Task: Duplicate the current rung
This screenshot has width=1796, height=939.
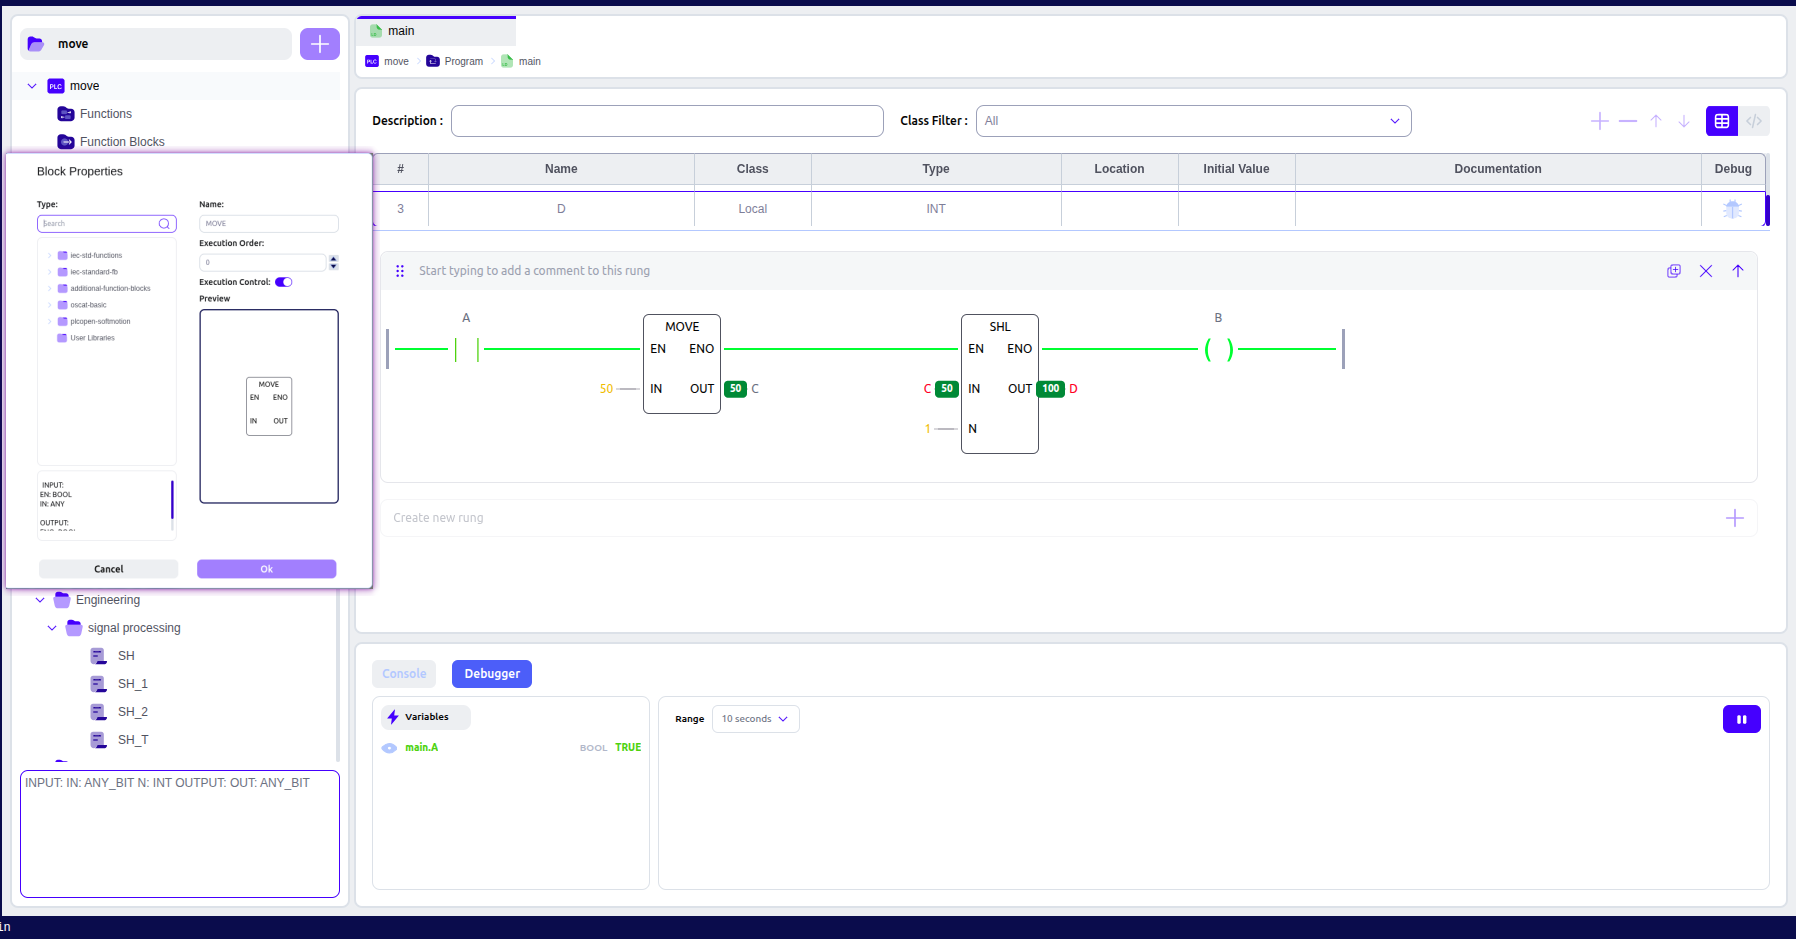Action: (x=1674, y=271)
